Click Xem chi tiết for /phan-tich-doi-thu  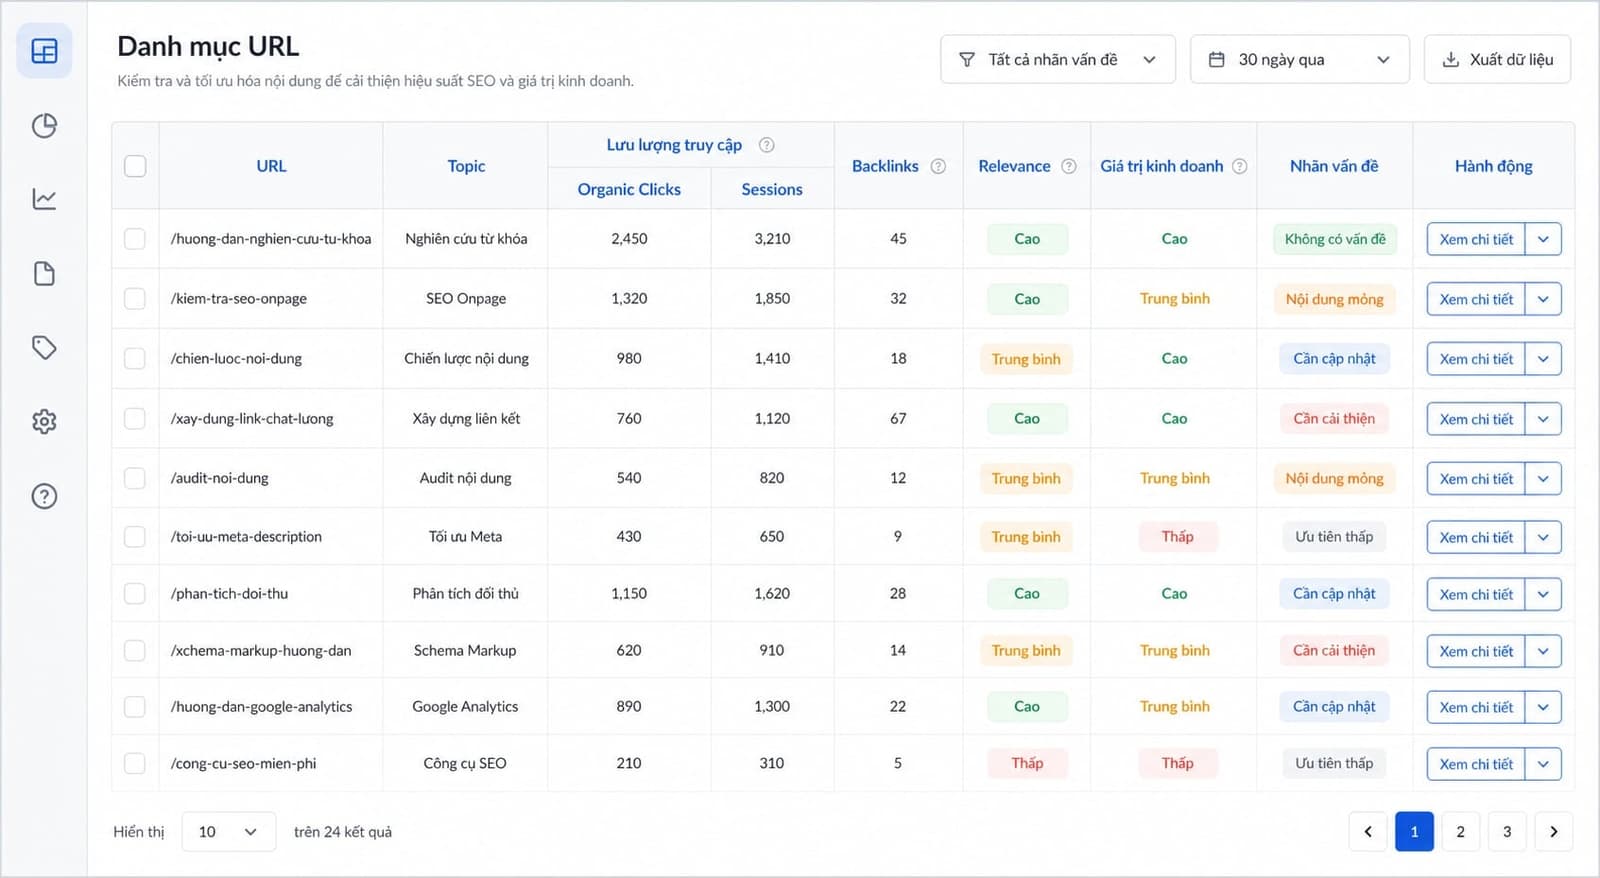pos(1476,594)
